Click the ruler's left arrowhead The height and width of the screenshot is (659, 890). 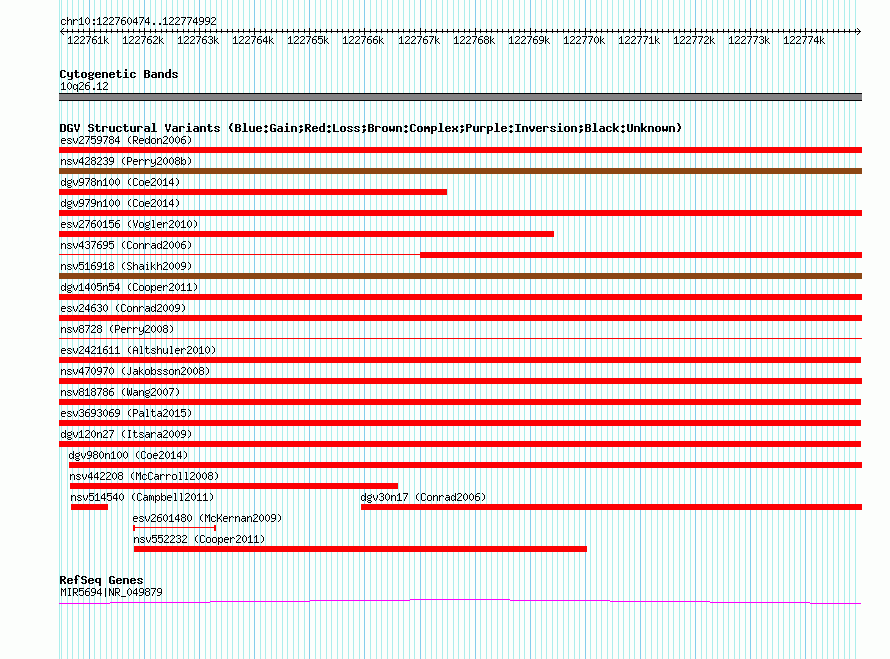point(62,31)
